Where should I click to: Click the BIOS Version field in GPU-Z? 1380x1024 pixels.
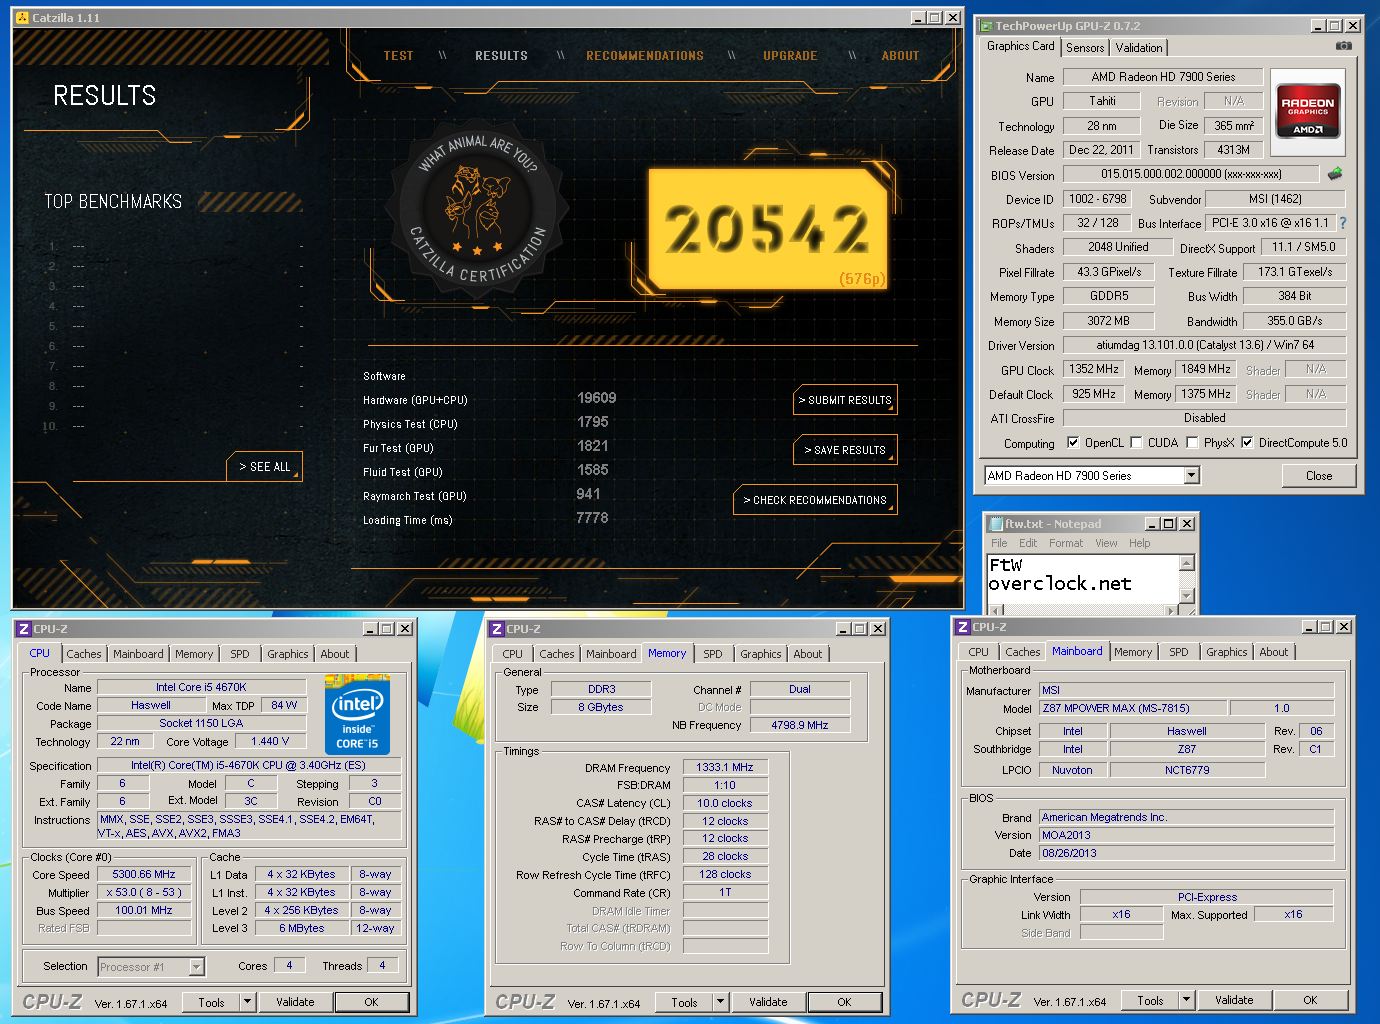tap(1191, 174)
